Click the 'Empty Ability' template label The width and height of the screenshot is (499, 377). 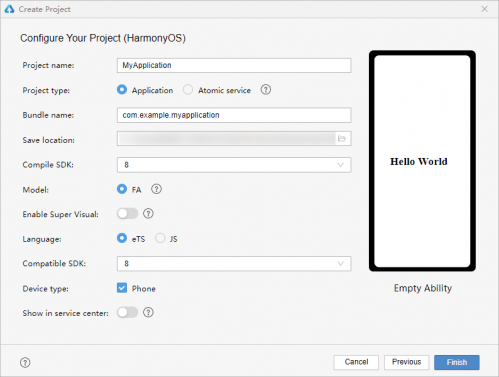tap(423, 288)
